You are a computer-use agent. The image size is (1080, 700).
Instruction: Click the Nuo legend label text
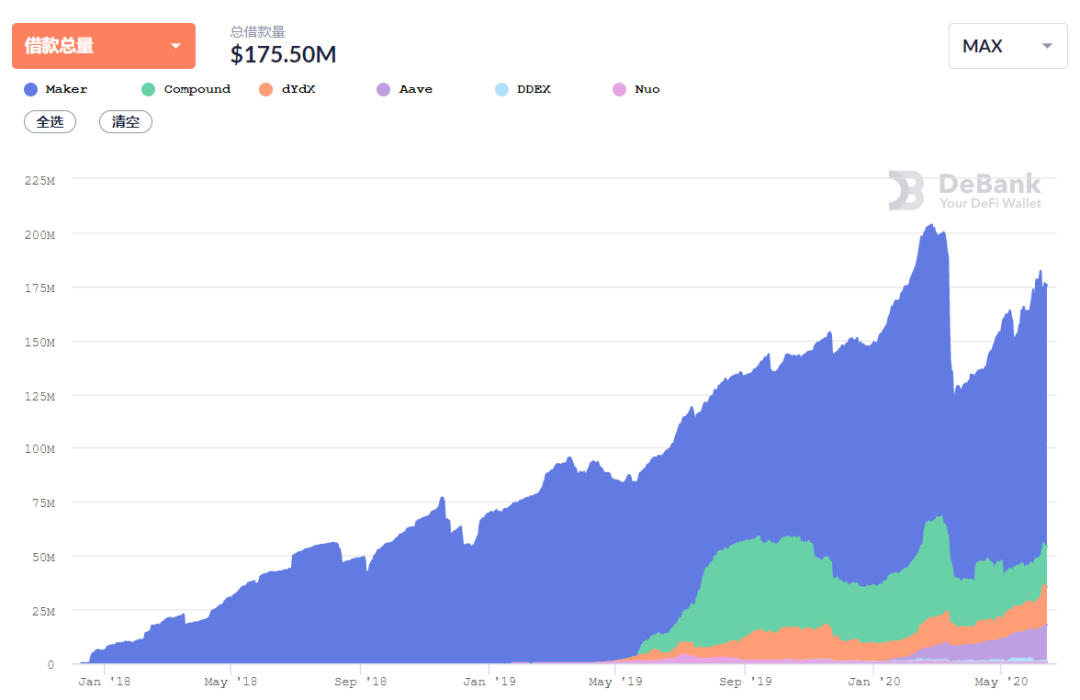[647, 90]
